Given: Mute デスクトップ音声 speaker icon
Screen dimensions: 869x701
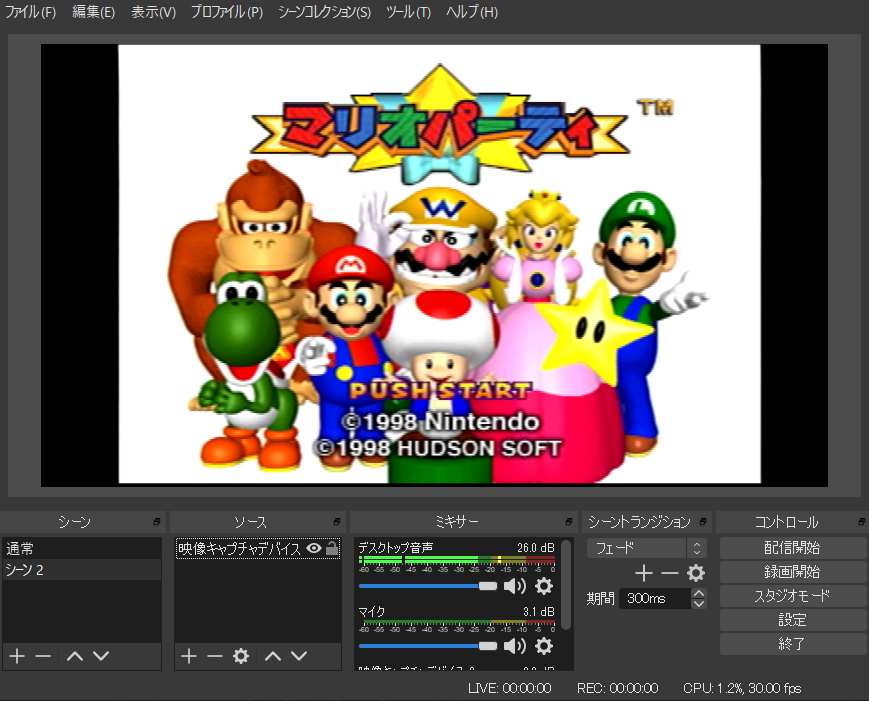Looking at the screenshot, I should (x=515, y=586).
